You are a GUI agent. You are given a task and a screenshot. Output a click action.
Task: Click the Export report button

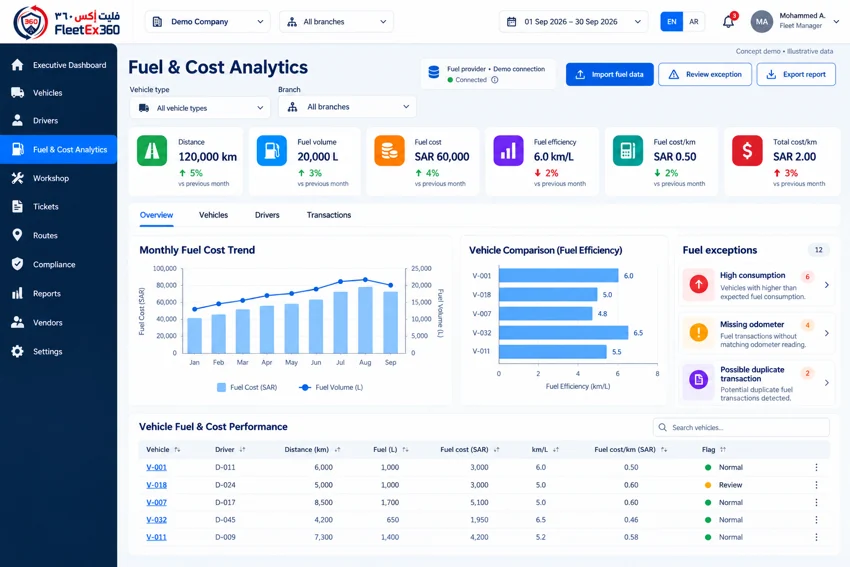796,74
